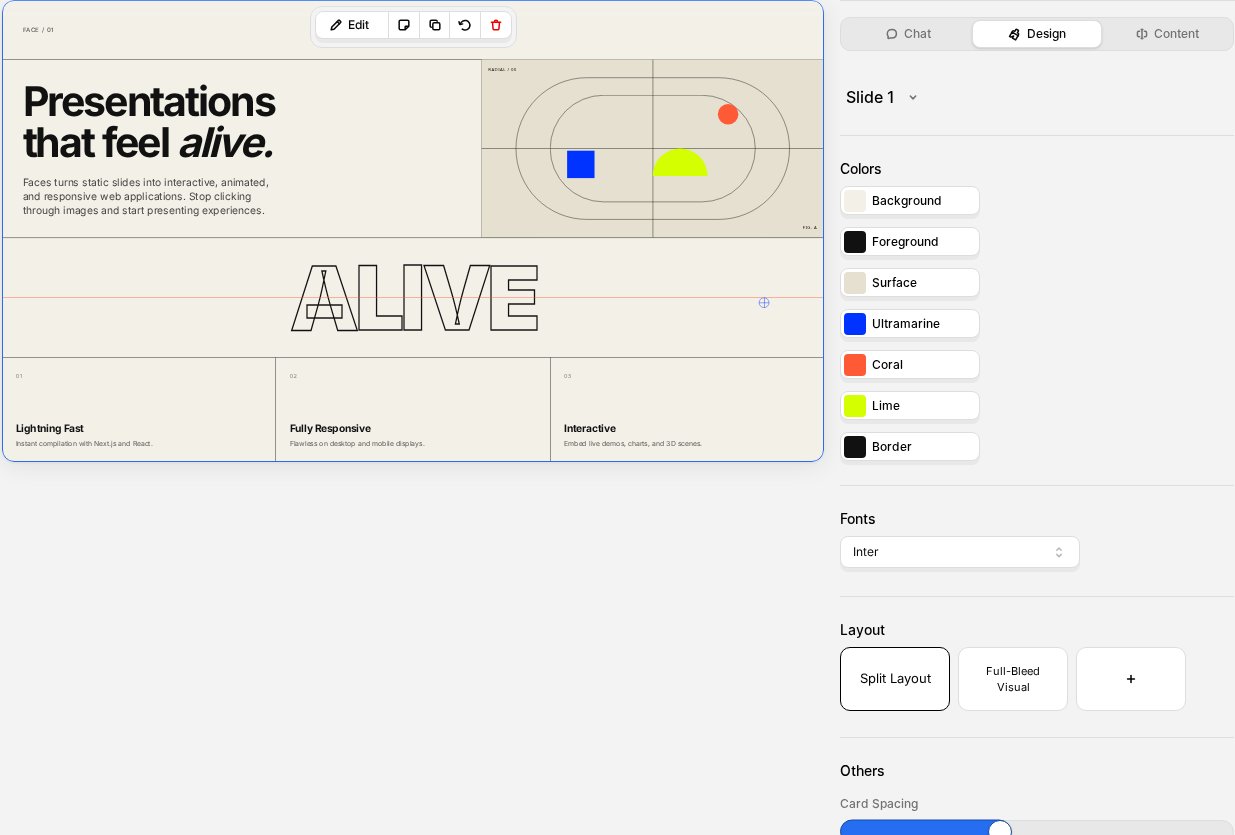The image size is (1235, 835).
Task: Select the lime semicircle shape
Action: click(680, 163)
